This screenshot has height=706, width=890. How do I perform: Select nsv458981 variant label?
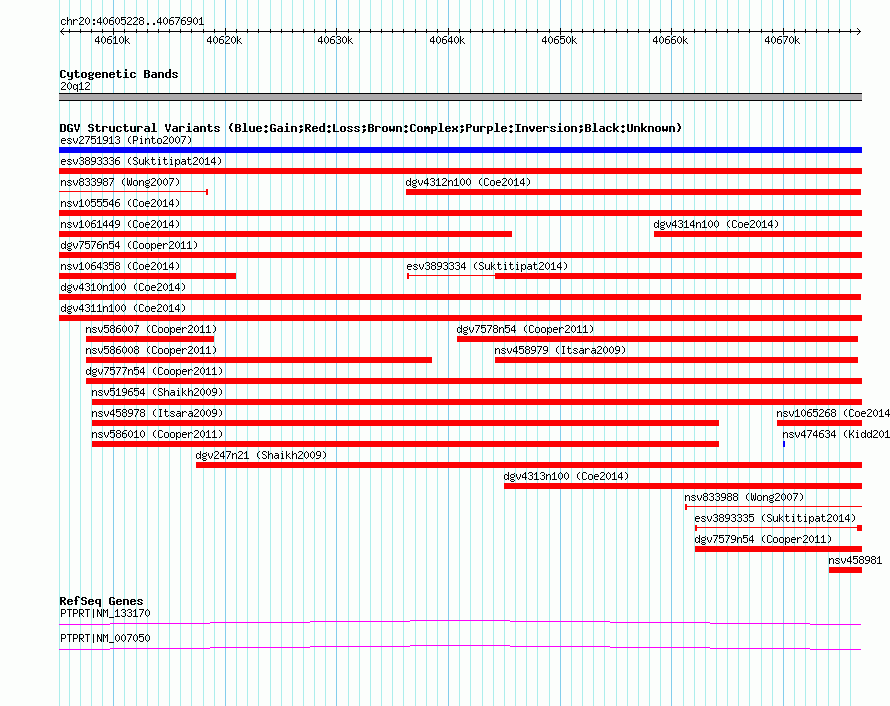(855, 560)
